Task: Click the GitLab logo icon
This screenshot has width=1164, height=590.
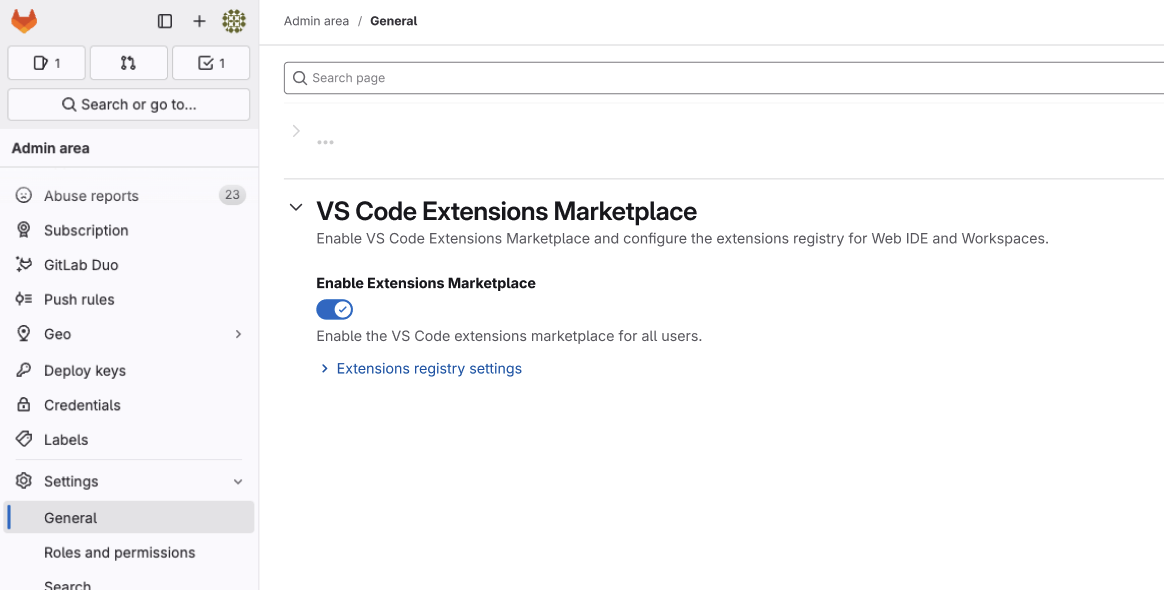Action: (24, 21)
